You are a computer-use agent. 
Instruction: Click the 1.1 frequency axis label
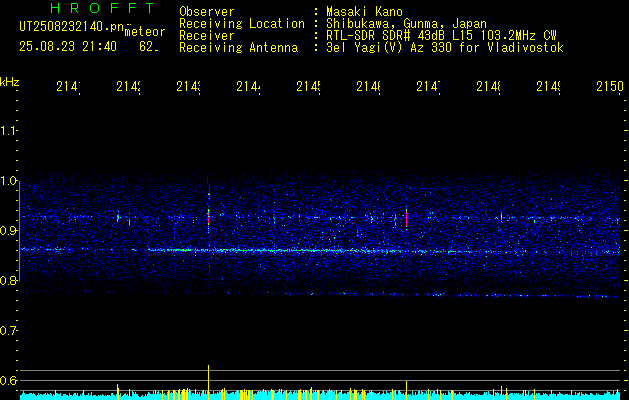tap(8, 130)
